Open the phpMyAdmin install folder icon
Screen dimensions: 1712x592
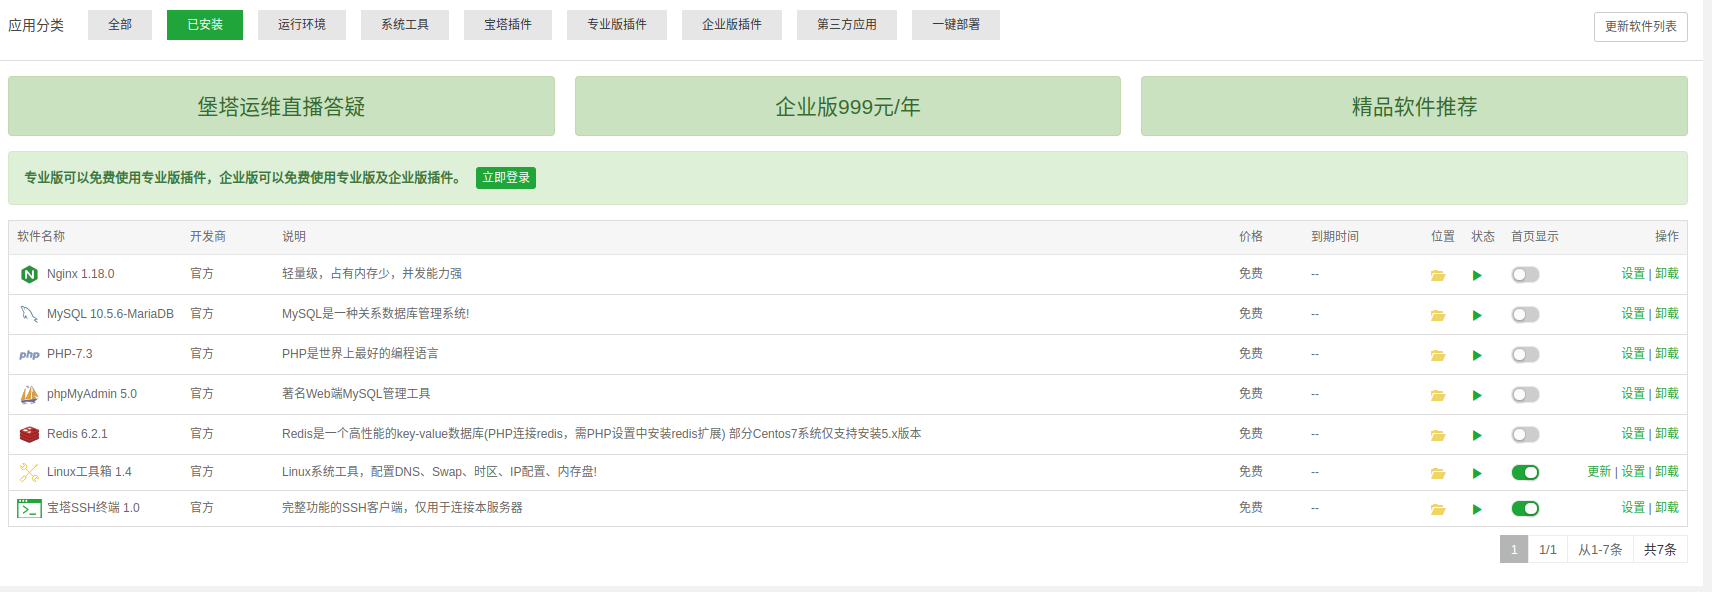[x=1438, y=395]
